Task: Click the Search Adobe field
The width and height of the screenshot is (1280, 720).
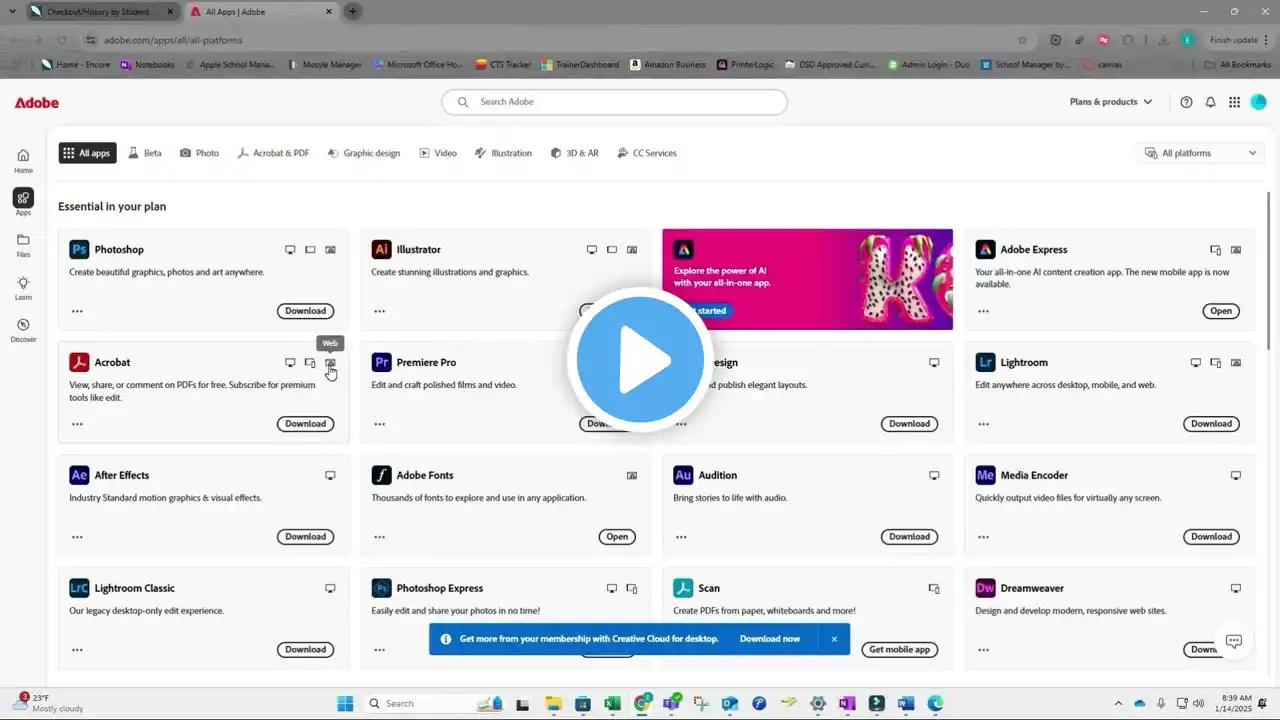Action: pos(614,102)
